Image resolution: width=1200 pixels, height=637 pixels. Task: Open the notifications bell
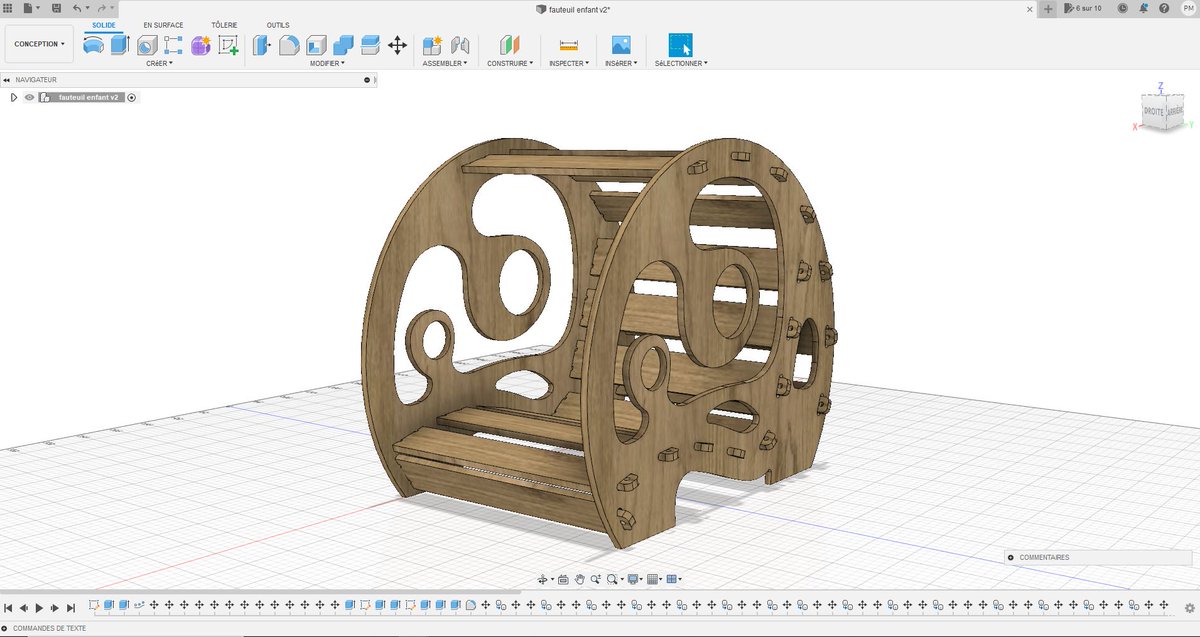[x=1144, y=8]
